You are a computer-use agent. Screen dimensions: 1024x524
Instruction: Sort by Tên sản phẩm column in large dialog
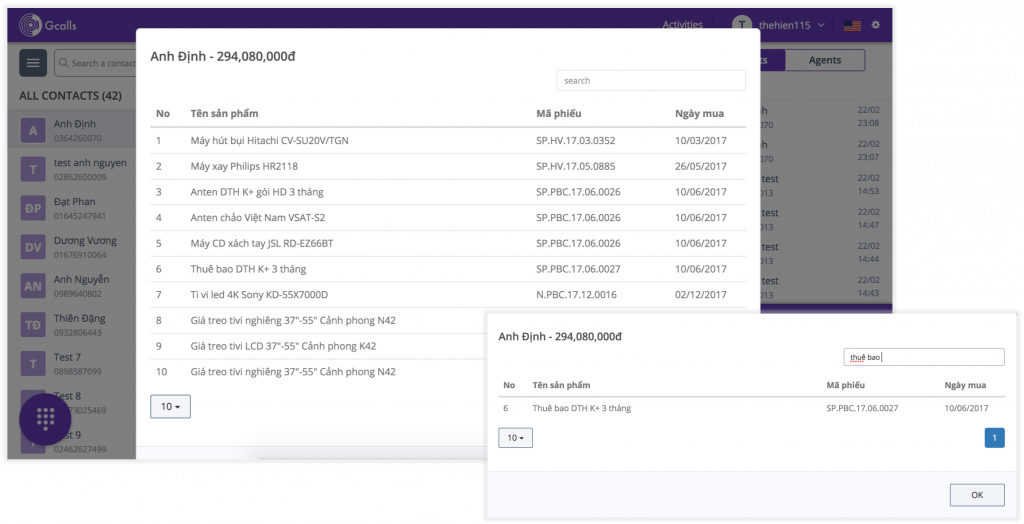(x=224, y=113)
